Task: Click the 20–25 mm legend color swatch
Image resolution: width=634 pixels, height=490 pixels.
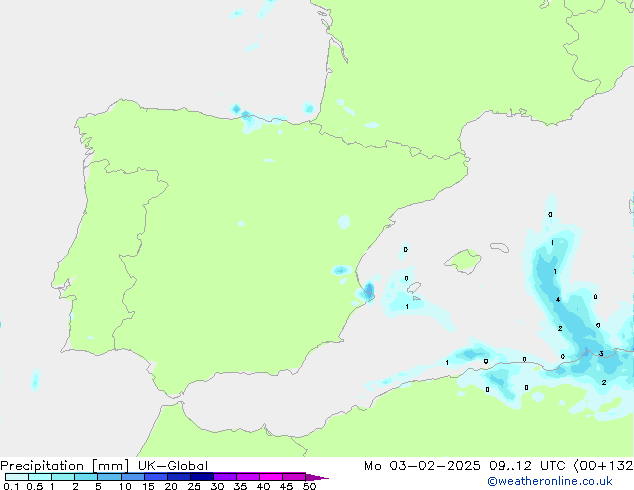Action: click(x=179, y=477)
